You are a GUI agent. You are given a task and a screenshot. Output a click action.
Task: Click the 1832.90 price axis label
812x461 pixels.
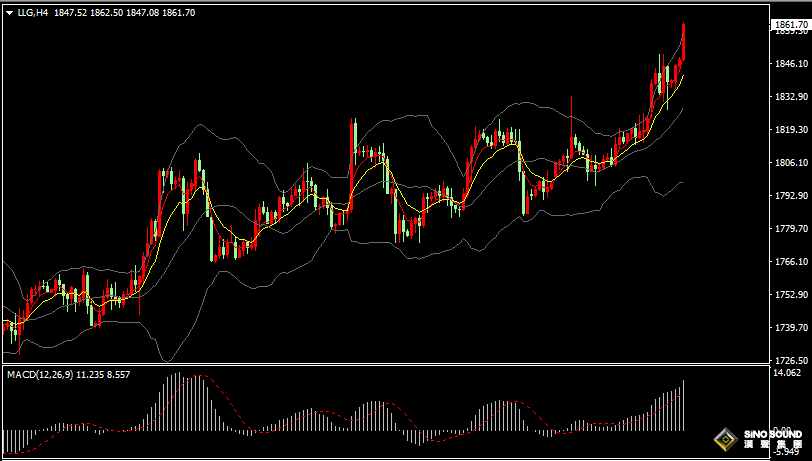(x=790, y=97)
